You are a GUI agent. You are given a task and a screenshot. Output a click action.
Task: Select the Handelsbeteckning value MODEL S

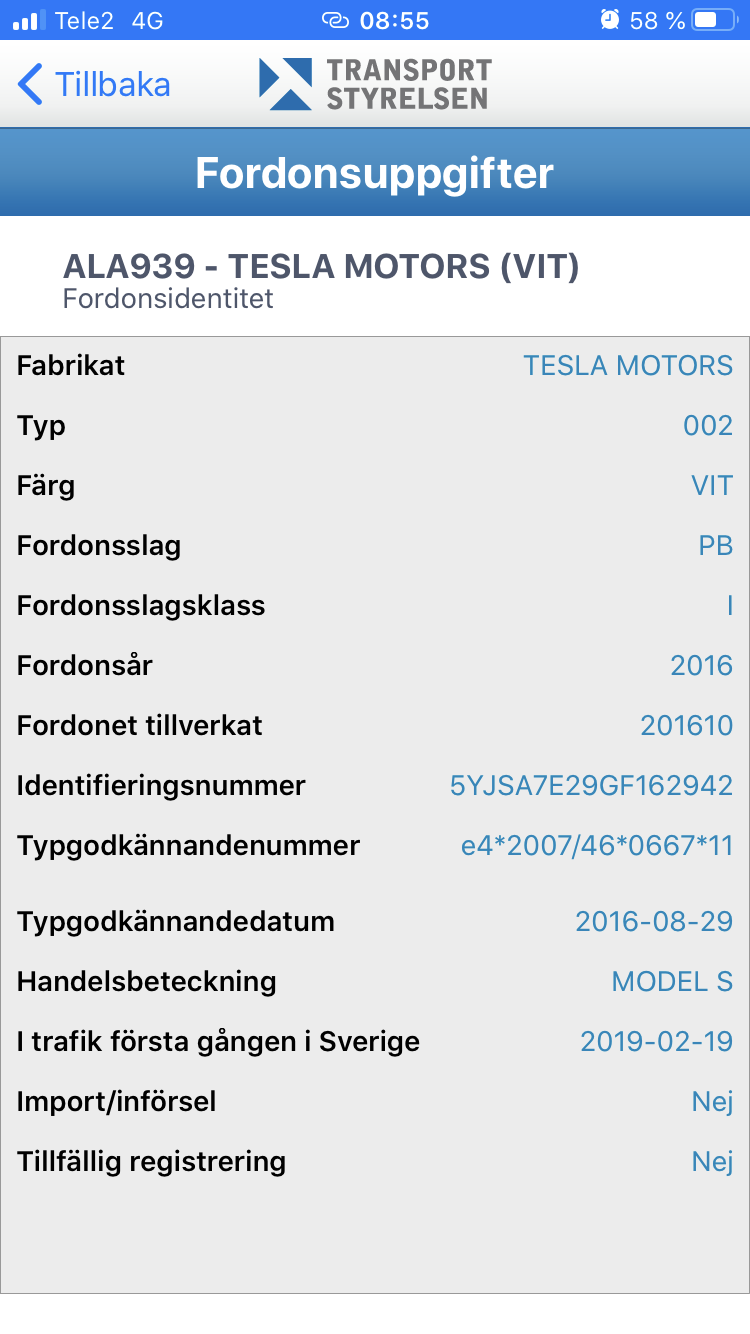672,982
